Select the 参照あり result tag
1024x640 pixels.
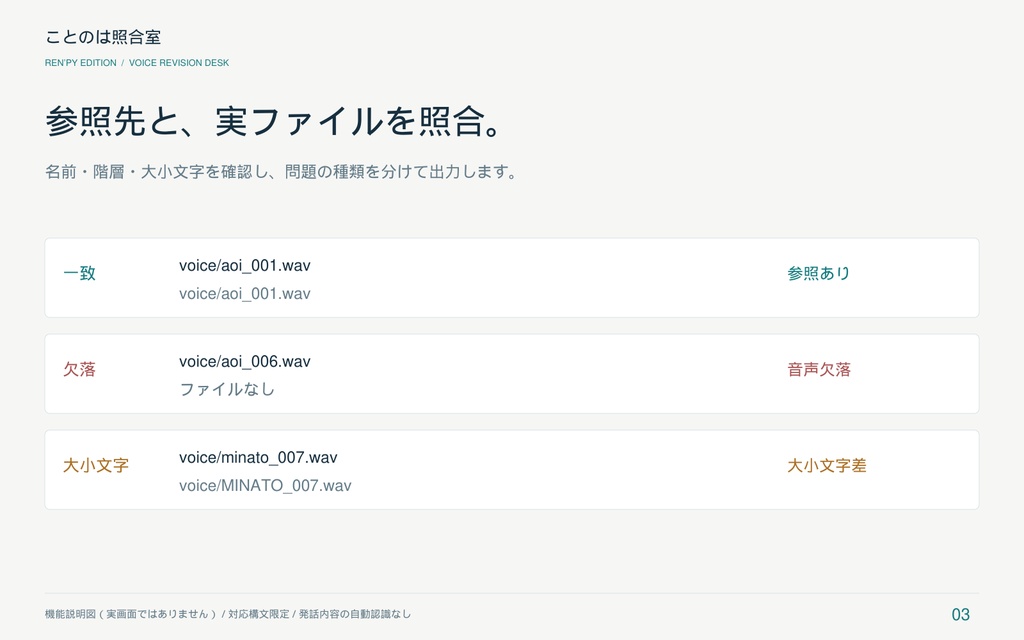pyautogui.click(x=818, y=273)
